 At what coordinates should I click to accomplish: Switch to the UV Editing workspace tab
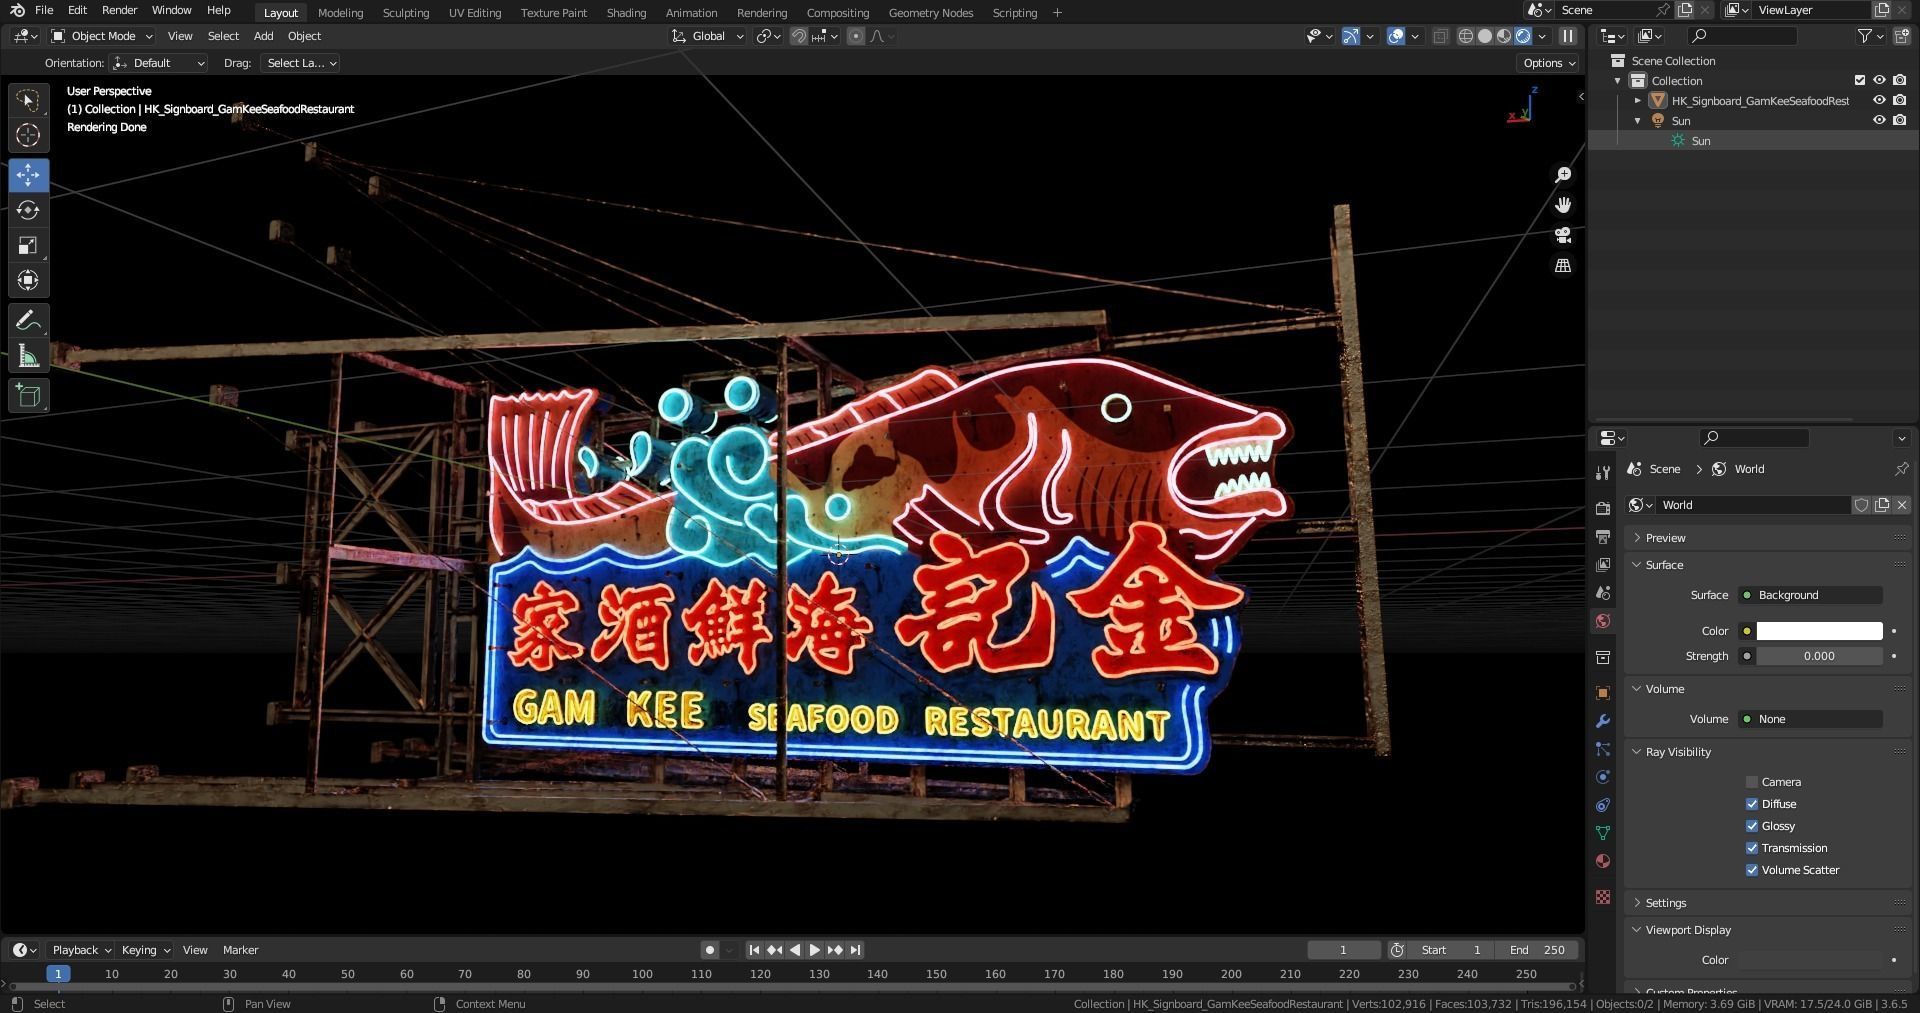click(475, 13)
